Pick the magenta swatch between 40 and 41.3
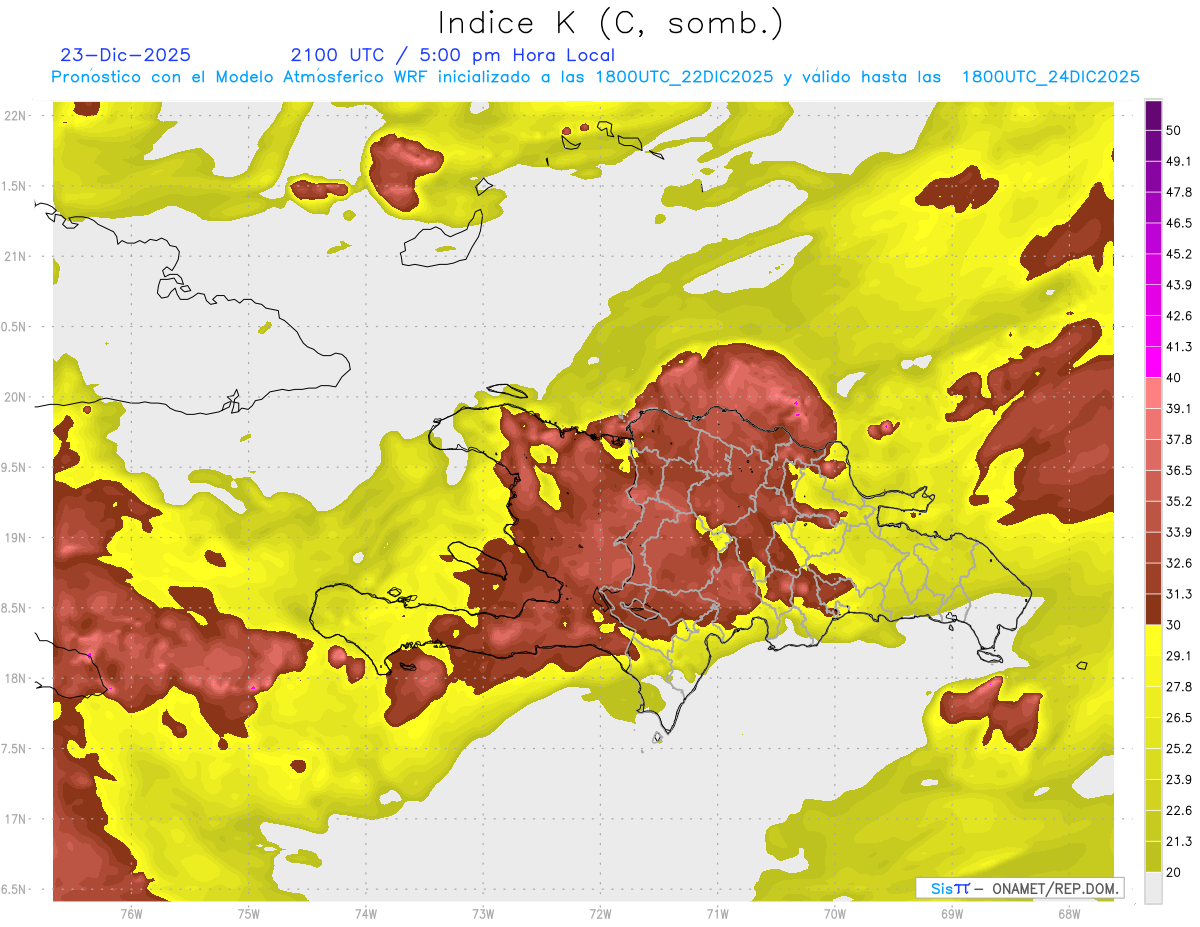1200x927 pixels. click(x=1153, y=362)
